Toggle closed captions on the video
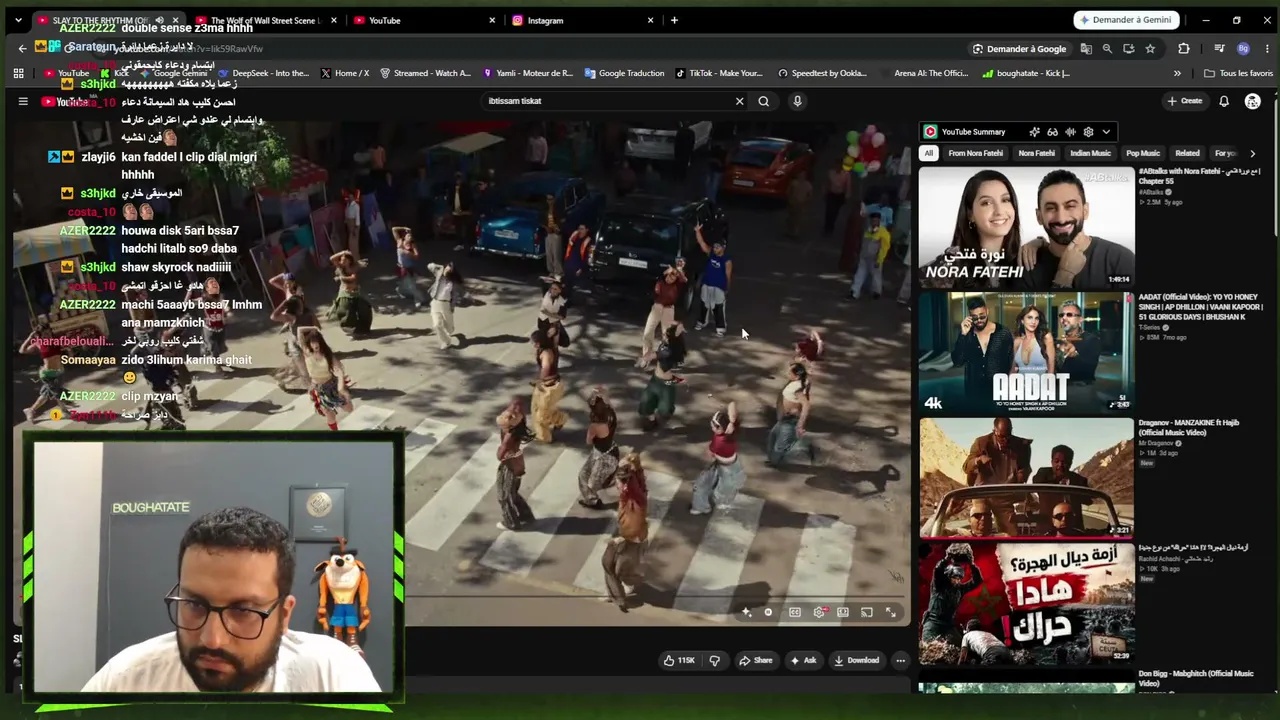 (795, 612)
